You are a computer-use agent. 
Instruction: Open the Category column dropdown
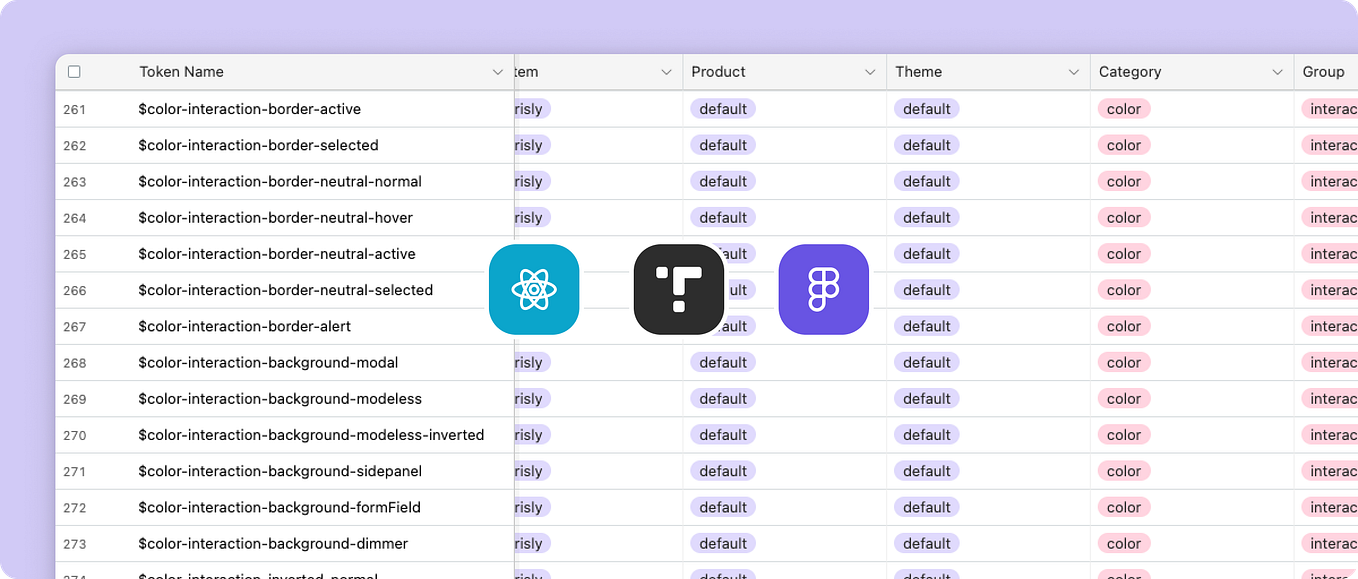tap(1276, 71)
